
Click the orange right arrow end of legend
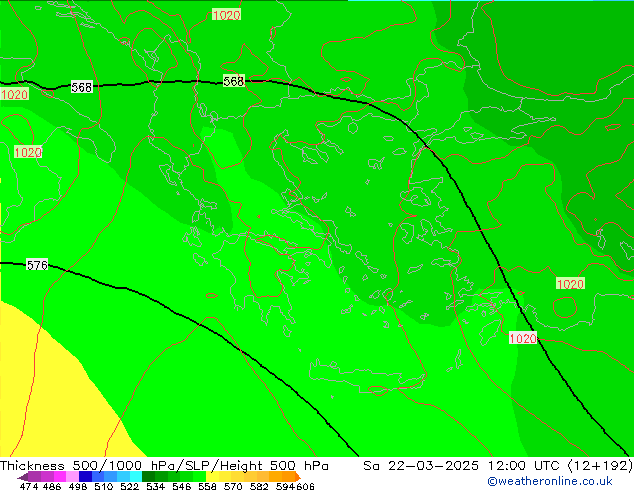coord(298,477)
